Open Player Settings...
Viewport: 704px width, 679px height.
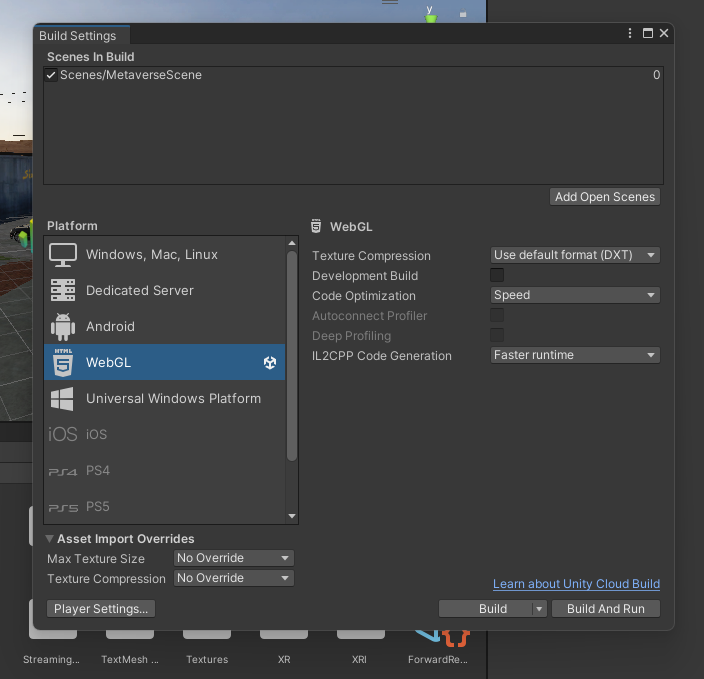[x=101, y=609]
